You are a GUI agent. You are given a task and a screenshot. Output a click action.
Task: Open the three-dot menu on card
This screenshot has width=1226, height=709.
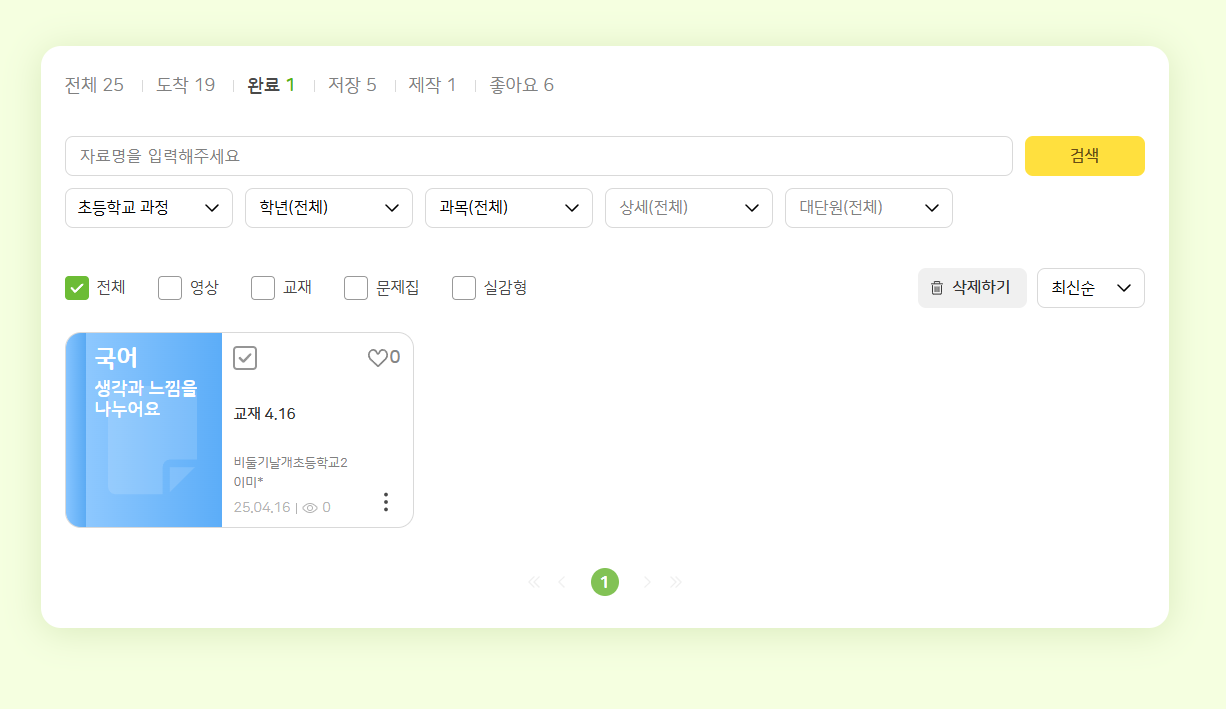point(386,502)
